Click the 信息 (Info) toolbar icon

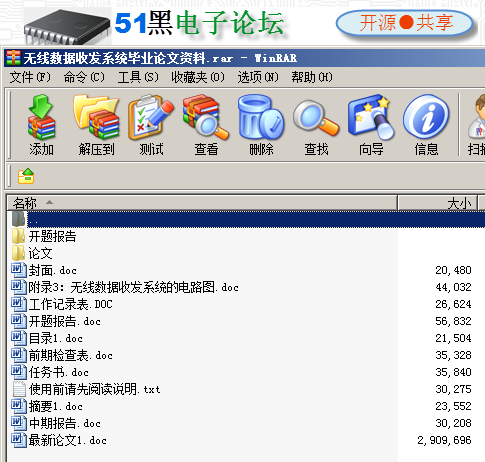(x=426, y=117)
